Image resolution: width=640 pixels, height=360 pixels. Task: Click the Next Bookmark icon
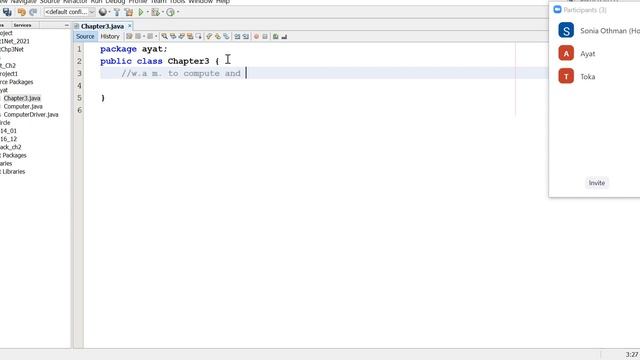(x=218, y=36)
